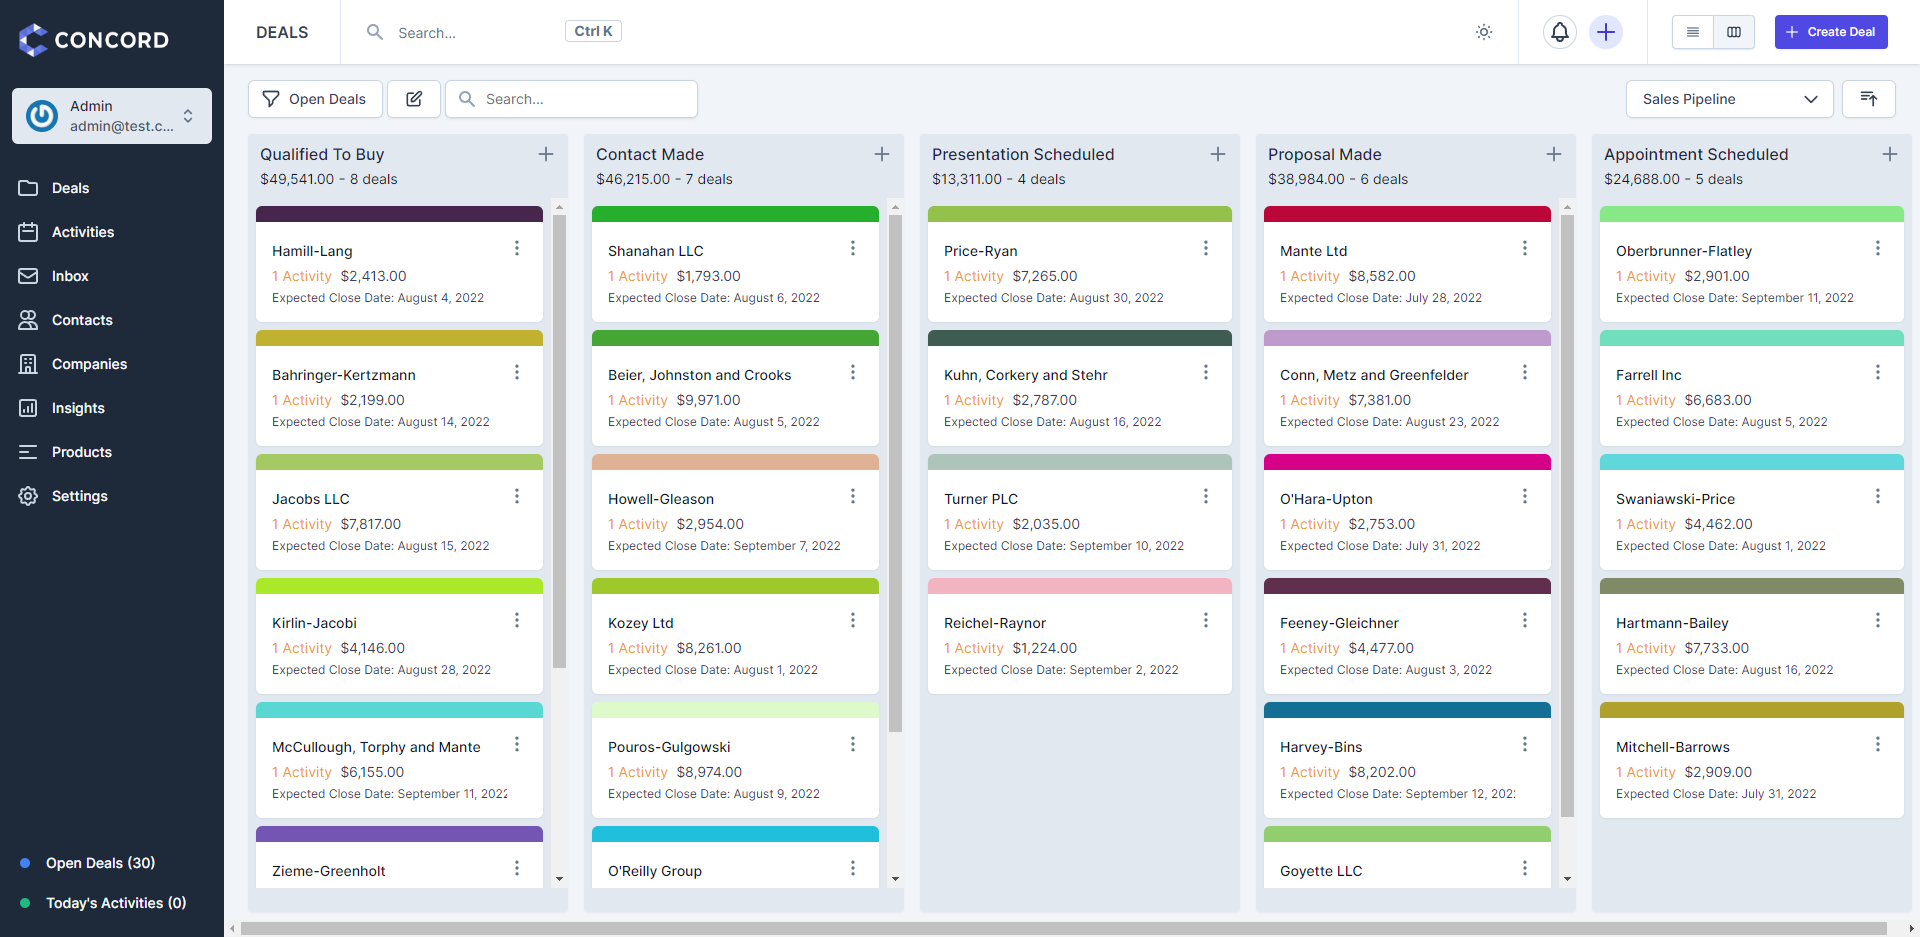Click the notification bell
This screenshot has width=1920, height=937.
(x=1560, y=32)
